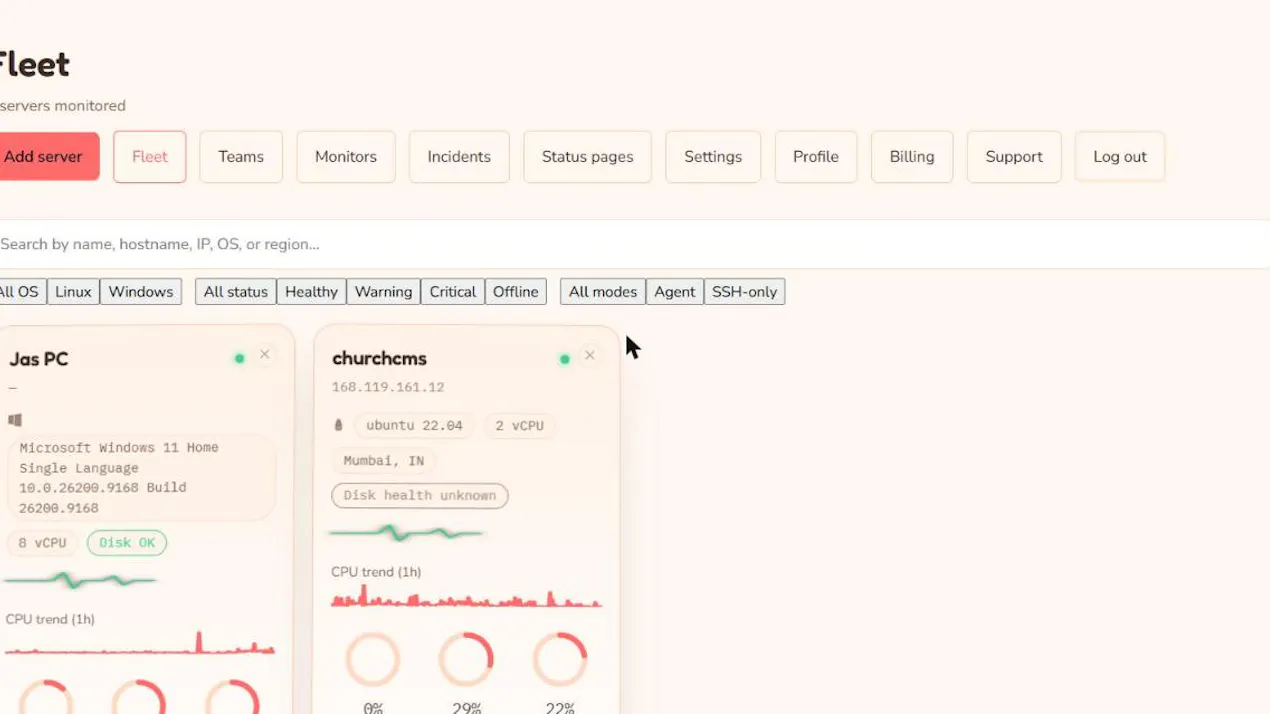This screenshot has width=1270, height=714.
Task: Go to Profile
Action: 816,156
